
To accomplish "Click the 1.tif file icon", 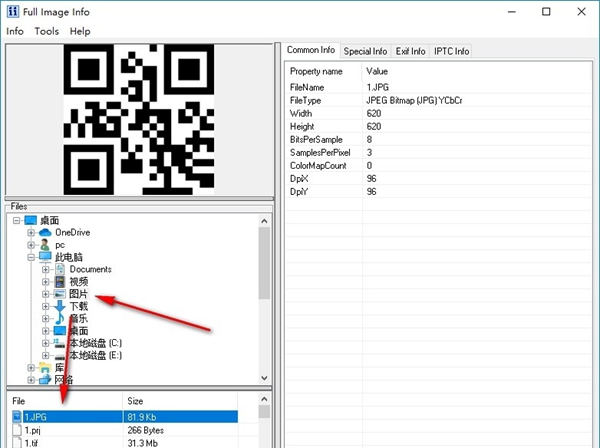I will (x=17, y=443).
